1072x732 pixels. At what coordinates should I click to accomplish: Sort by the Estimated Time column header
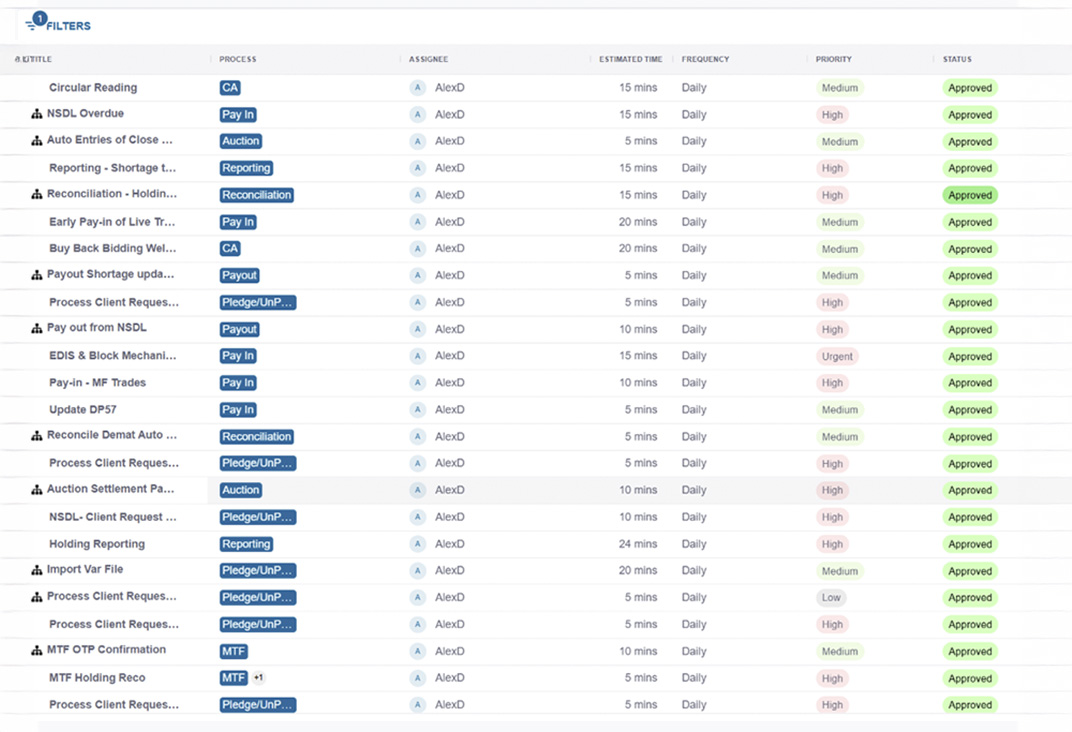pyautogui.click(x=628, y=60)
